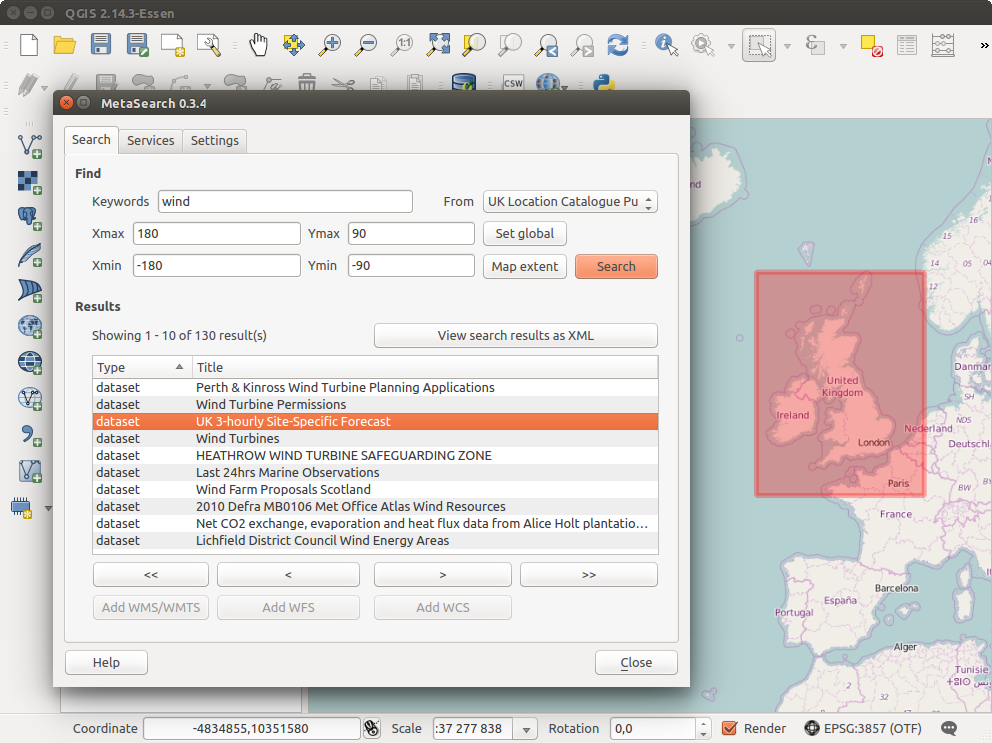Click View search results as XML

coord(515,336)
